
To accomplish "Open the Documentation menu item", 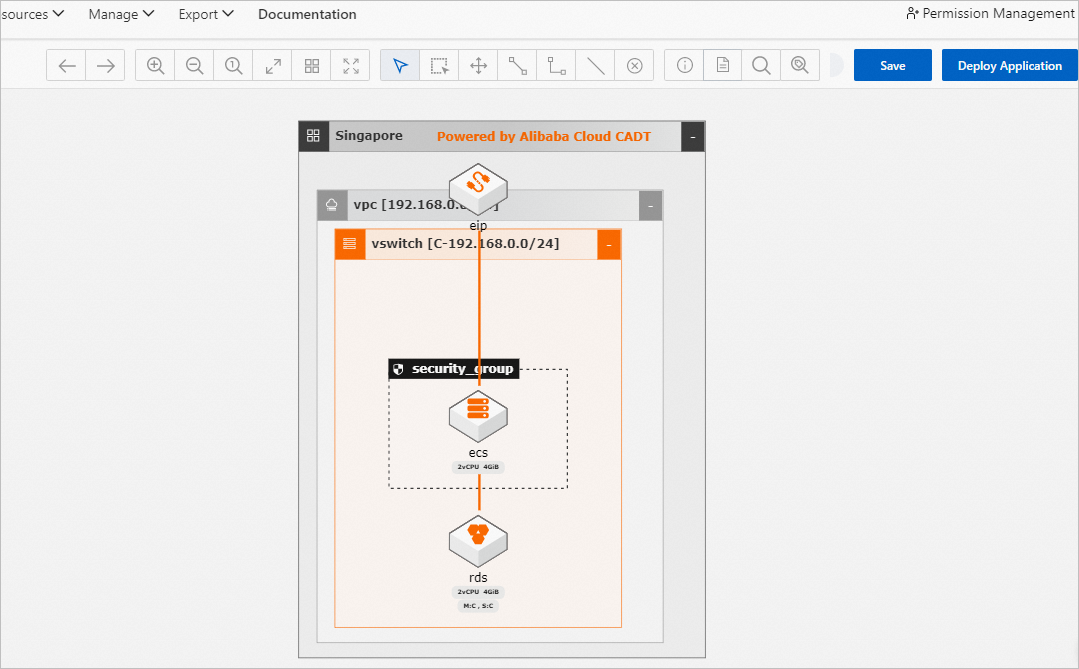I will point(307,14).
